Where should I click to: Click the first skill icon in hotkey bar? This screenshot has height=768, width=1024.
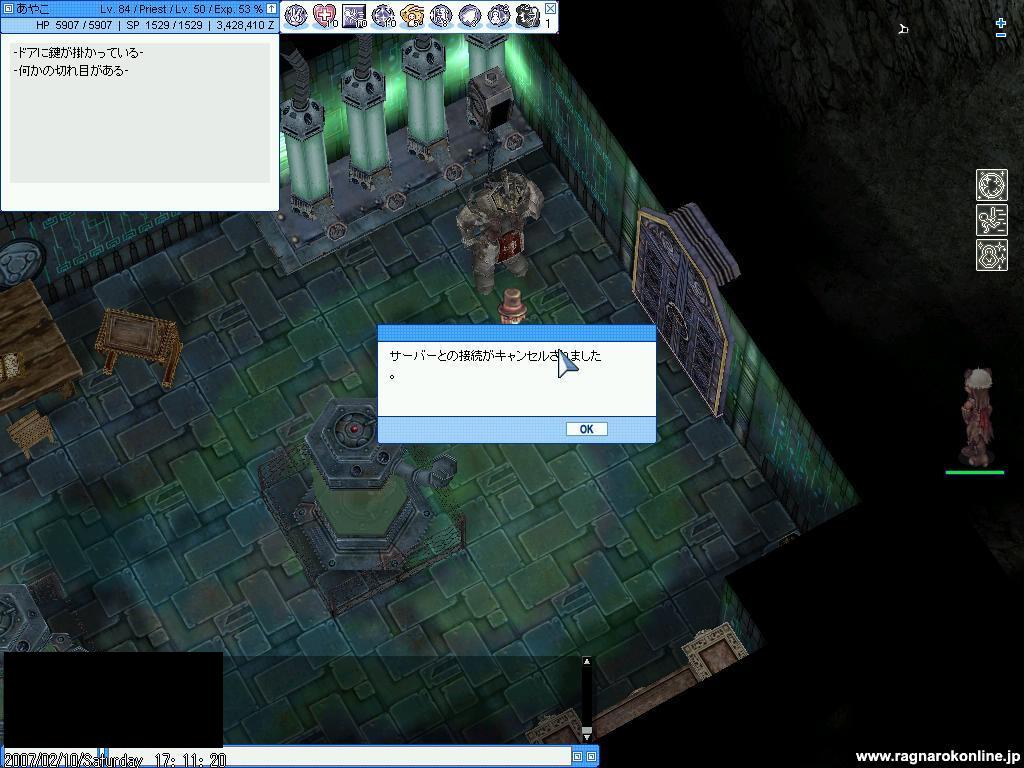[296, 16]
